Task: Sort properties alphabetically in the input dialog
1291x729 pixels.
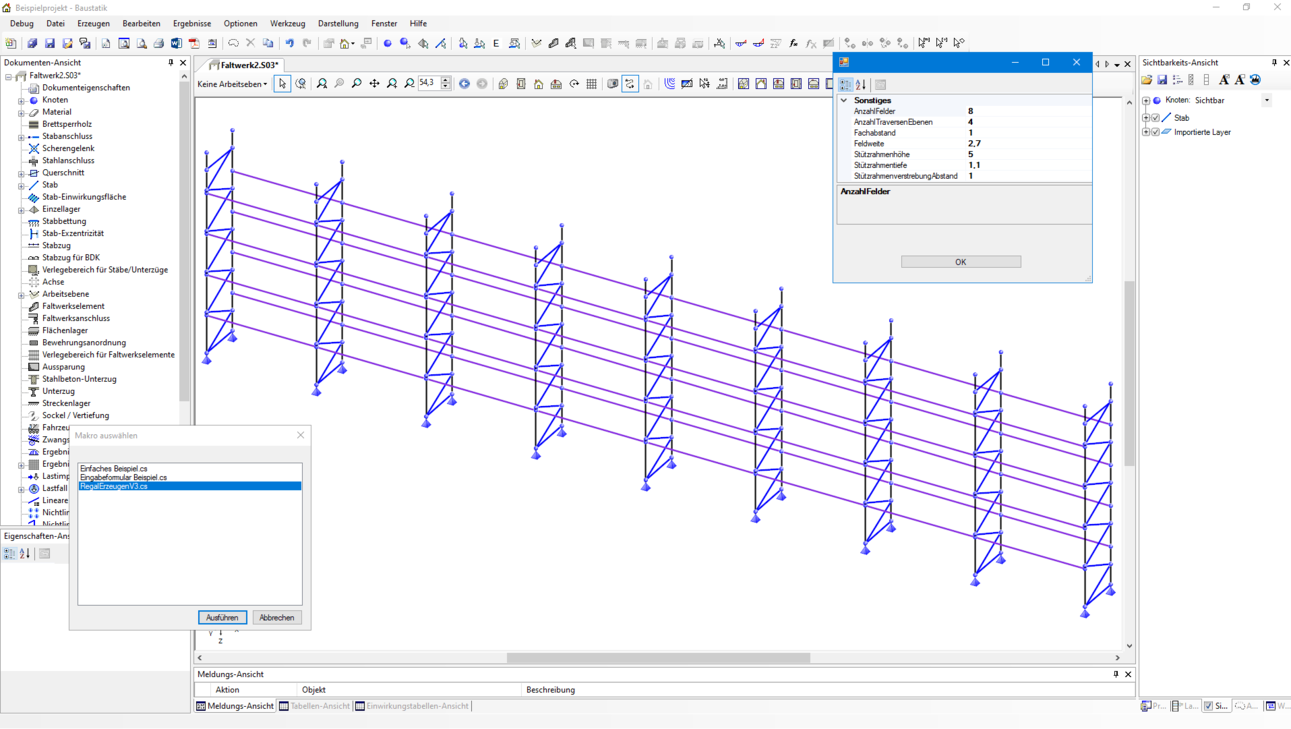Action: click(861, 85)
